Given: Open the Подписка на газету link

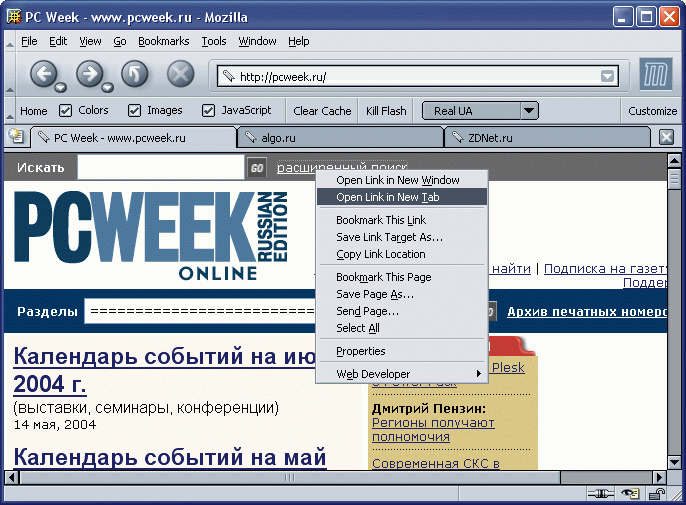Looking at the screenshot, I should (x=605, y=269).
